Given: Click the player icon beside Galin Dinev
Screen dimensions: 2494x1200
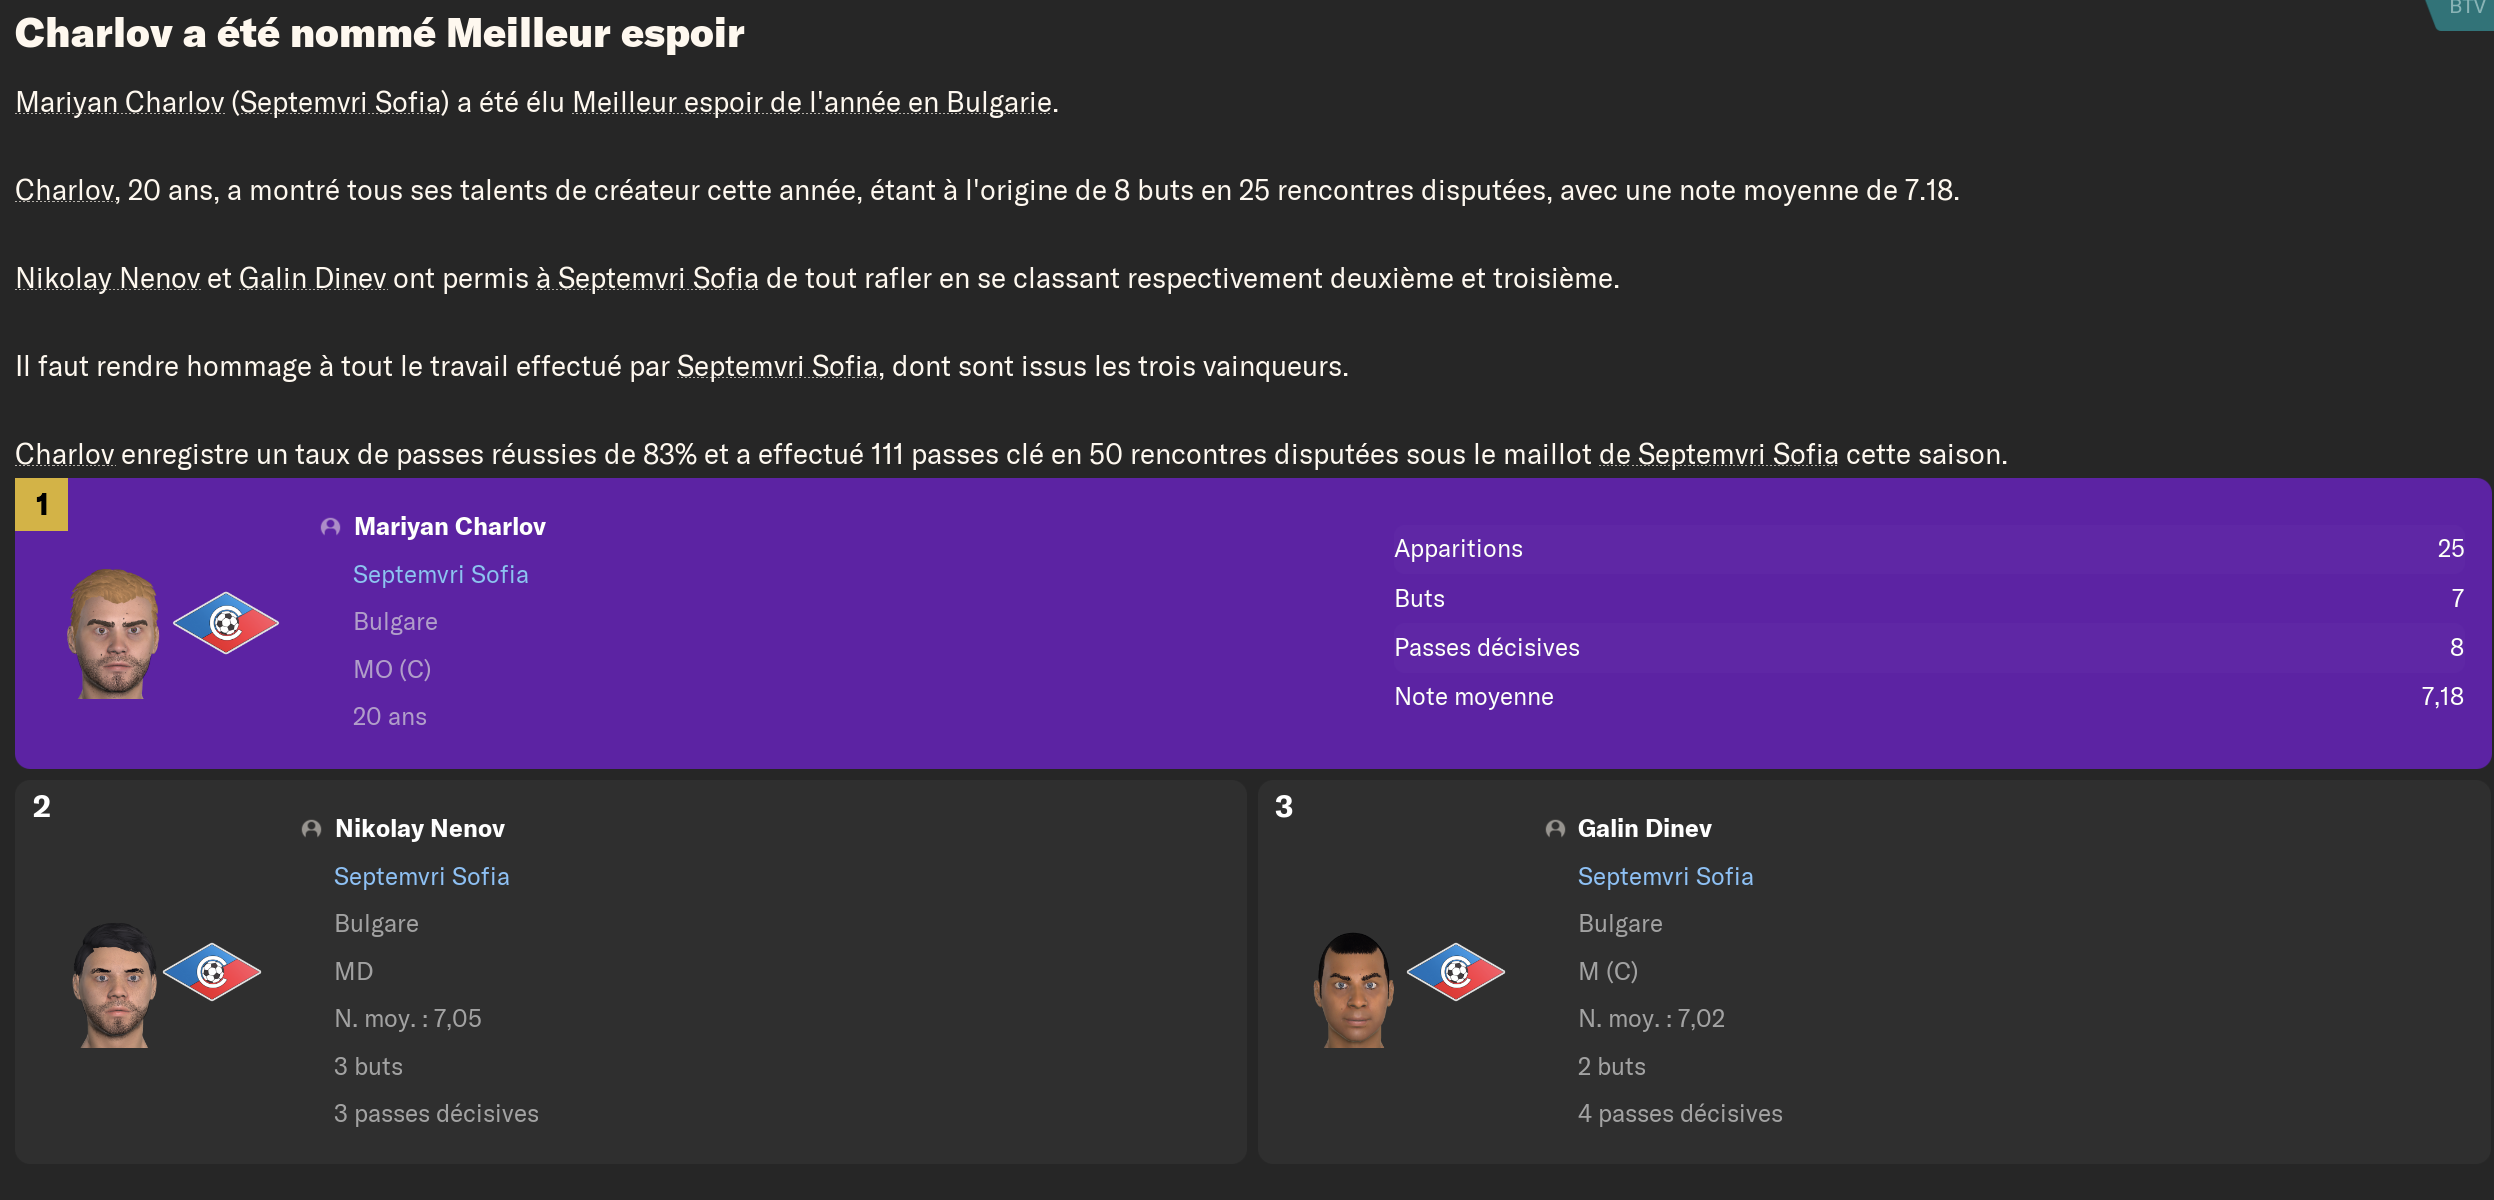Looking at the screenshot, I should 1555,829.
